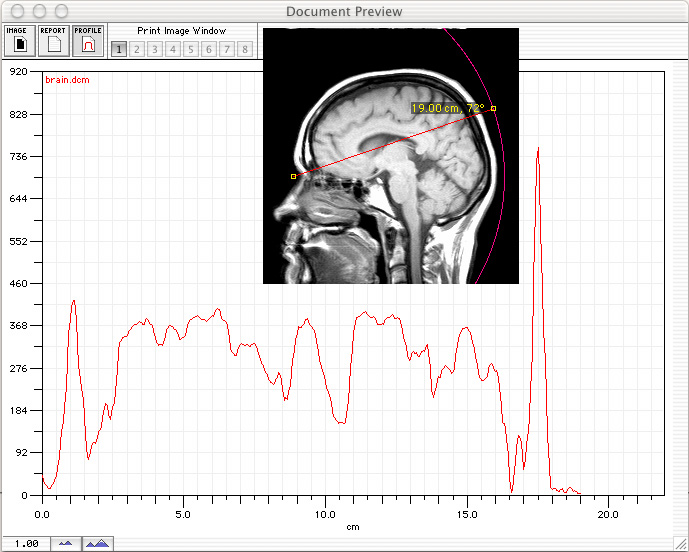
Task: Open the REPORT view icon
Action: point(53,40)
